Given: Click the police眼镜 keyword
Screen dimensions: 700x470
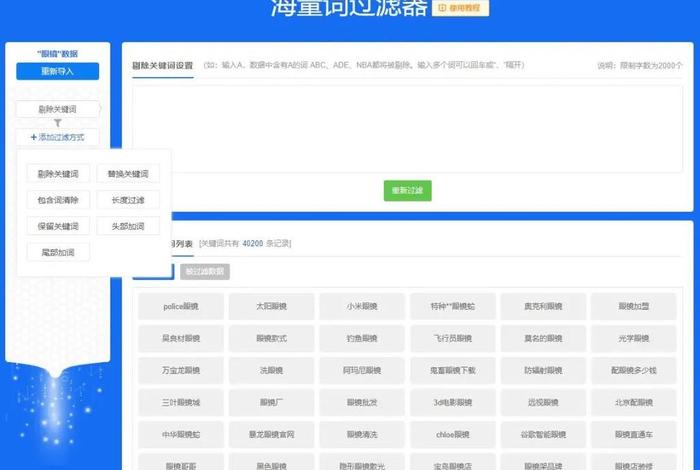Looking at the screenshot, I should 181,306.
